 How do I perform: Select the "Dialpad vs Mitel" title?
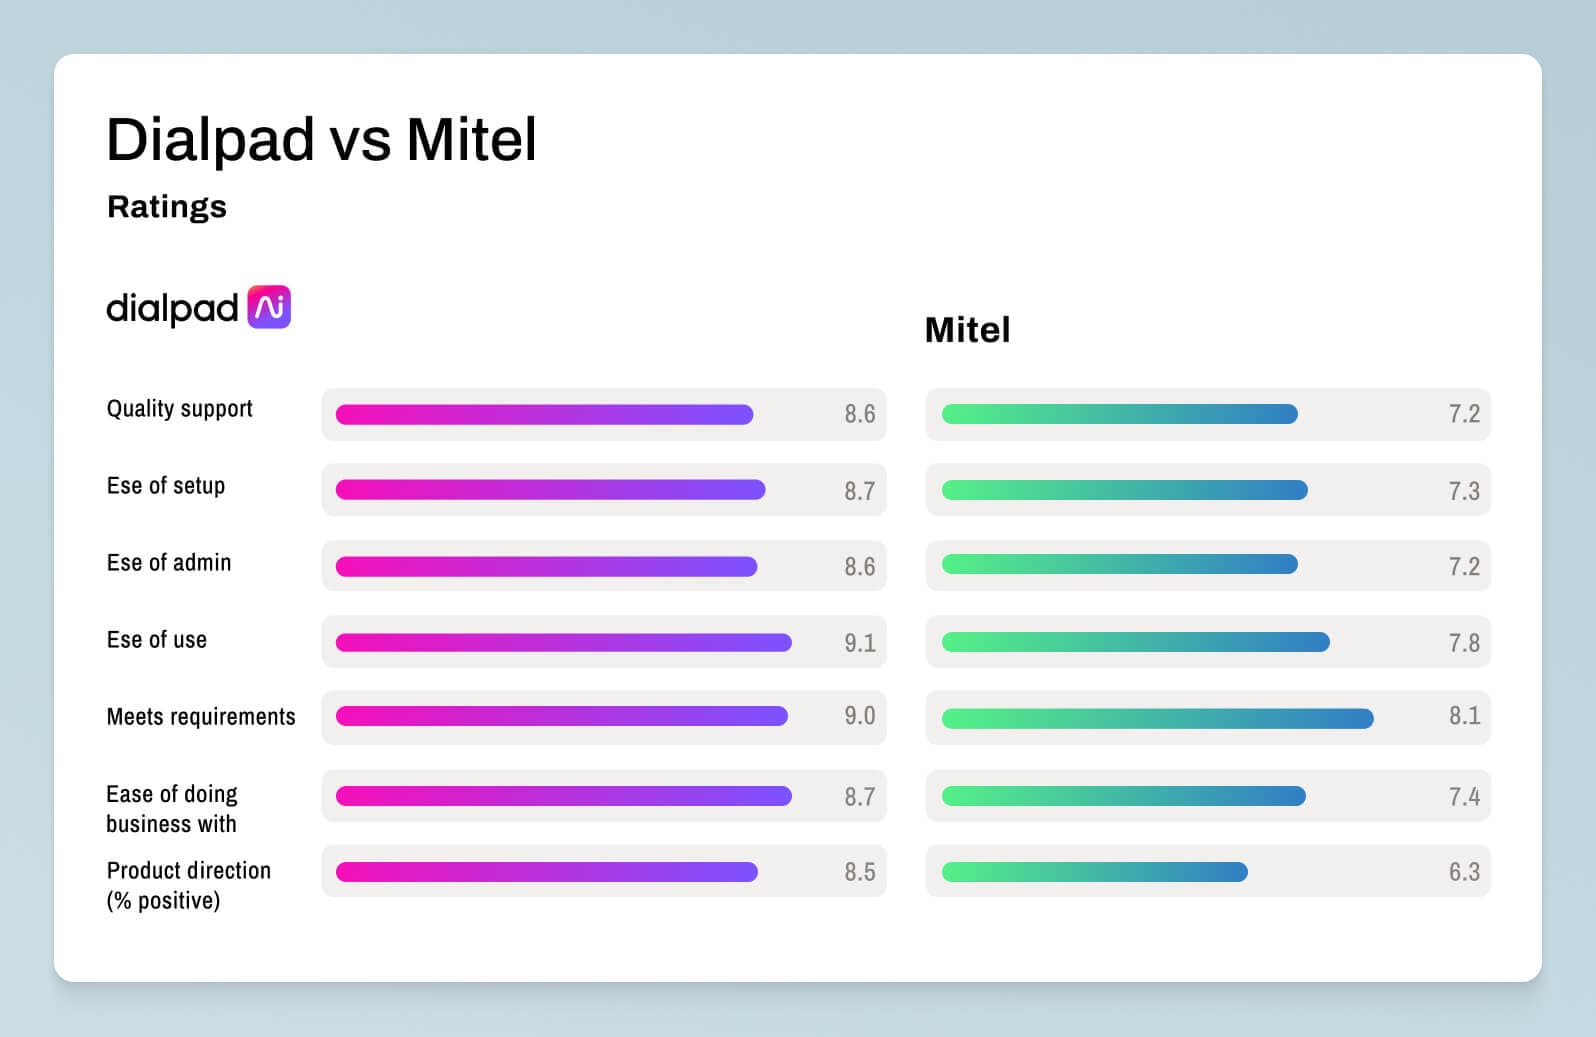321,139
